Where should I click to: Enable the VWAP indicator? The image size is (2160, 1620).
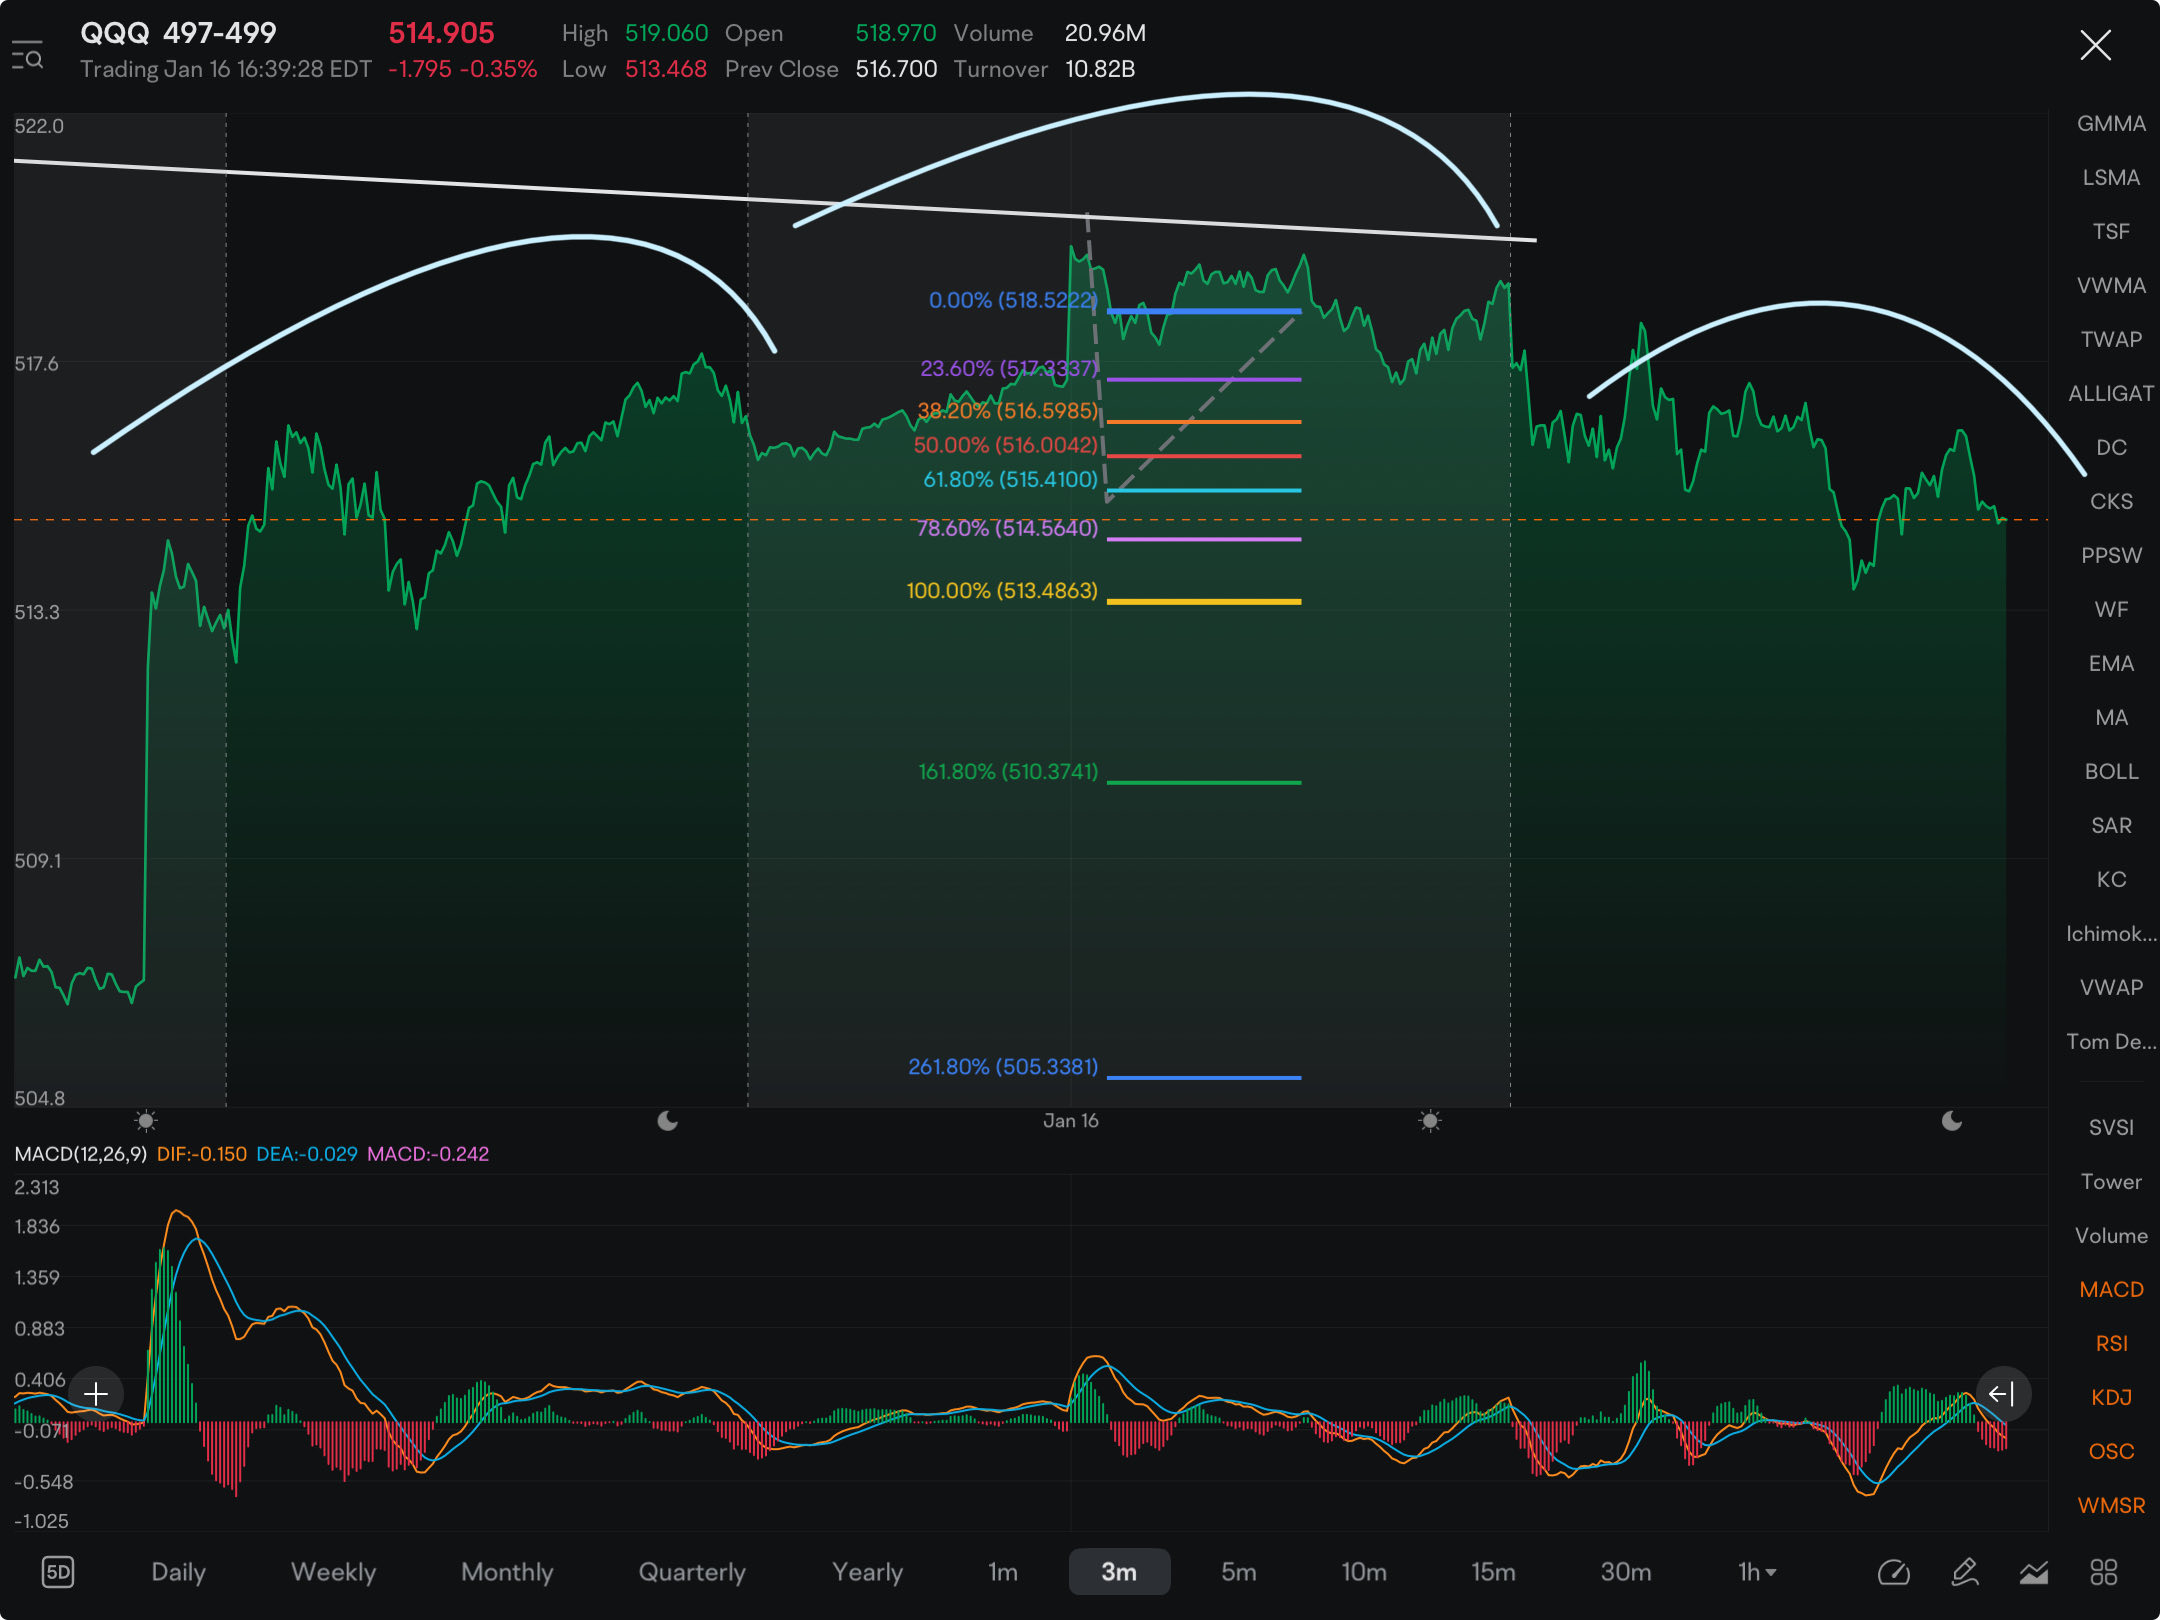point(2111,987)
